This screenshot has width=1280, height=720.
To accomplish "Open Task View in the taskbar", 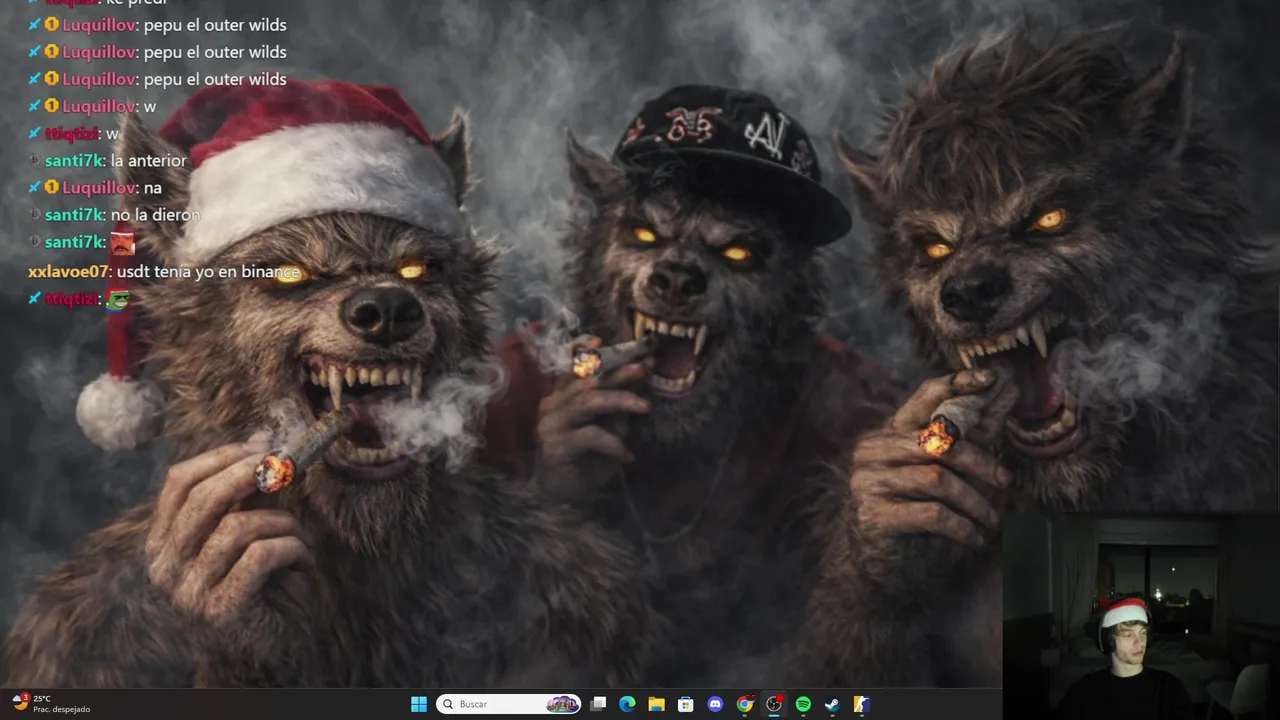I will (x=598, y=704).
